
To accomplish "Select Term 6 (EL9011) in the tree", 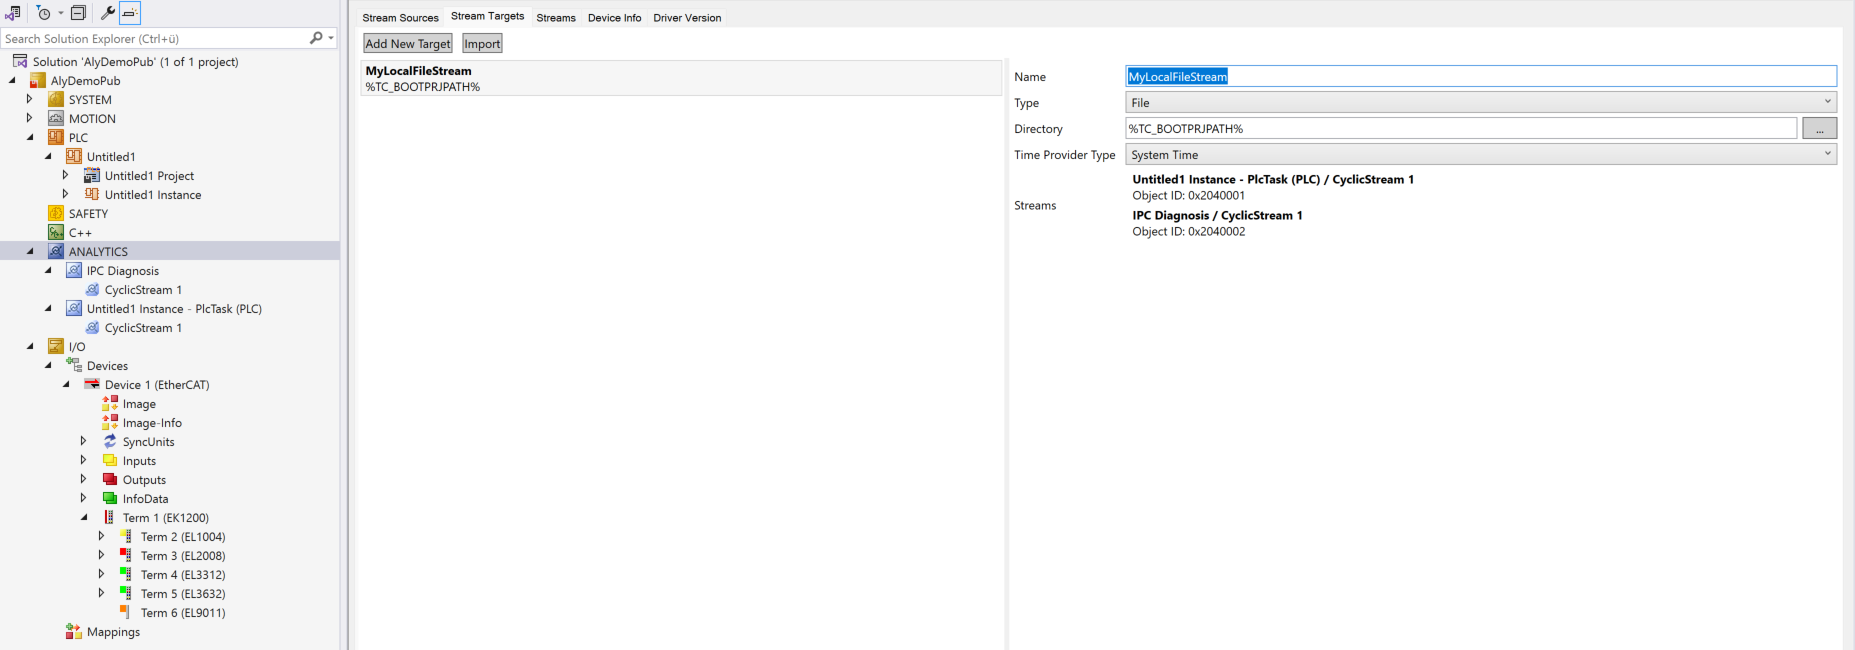I will click(x=182, y=613).
